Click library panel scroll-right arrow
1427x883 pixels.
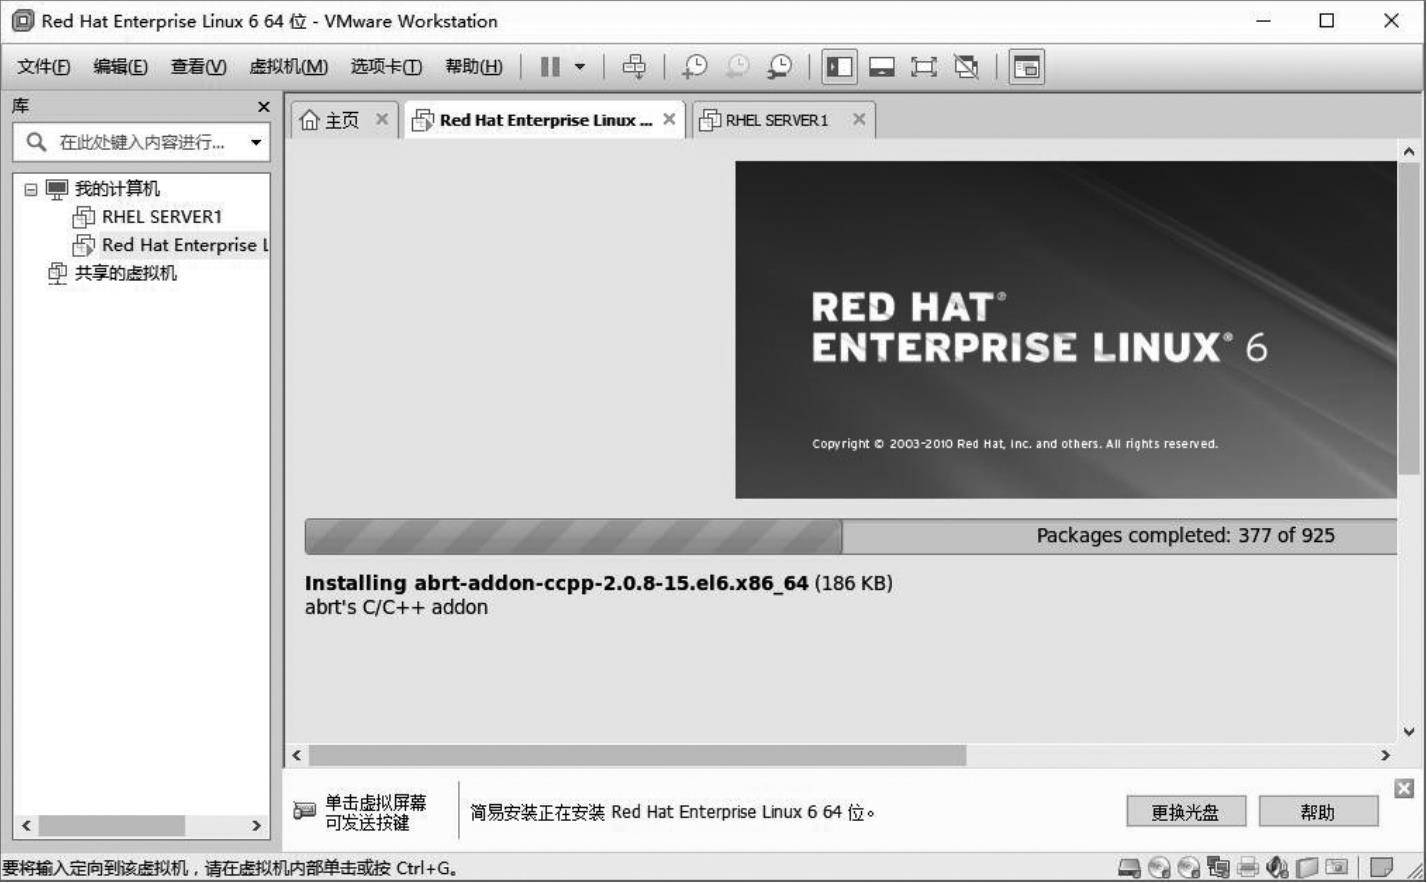coord(256,826)
